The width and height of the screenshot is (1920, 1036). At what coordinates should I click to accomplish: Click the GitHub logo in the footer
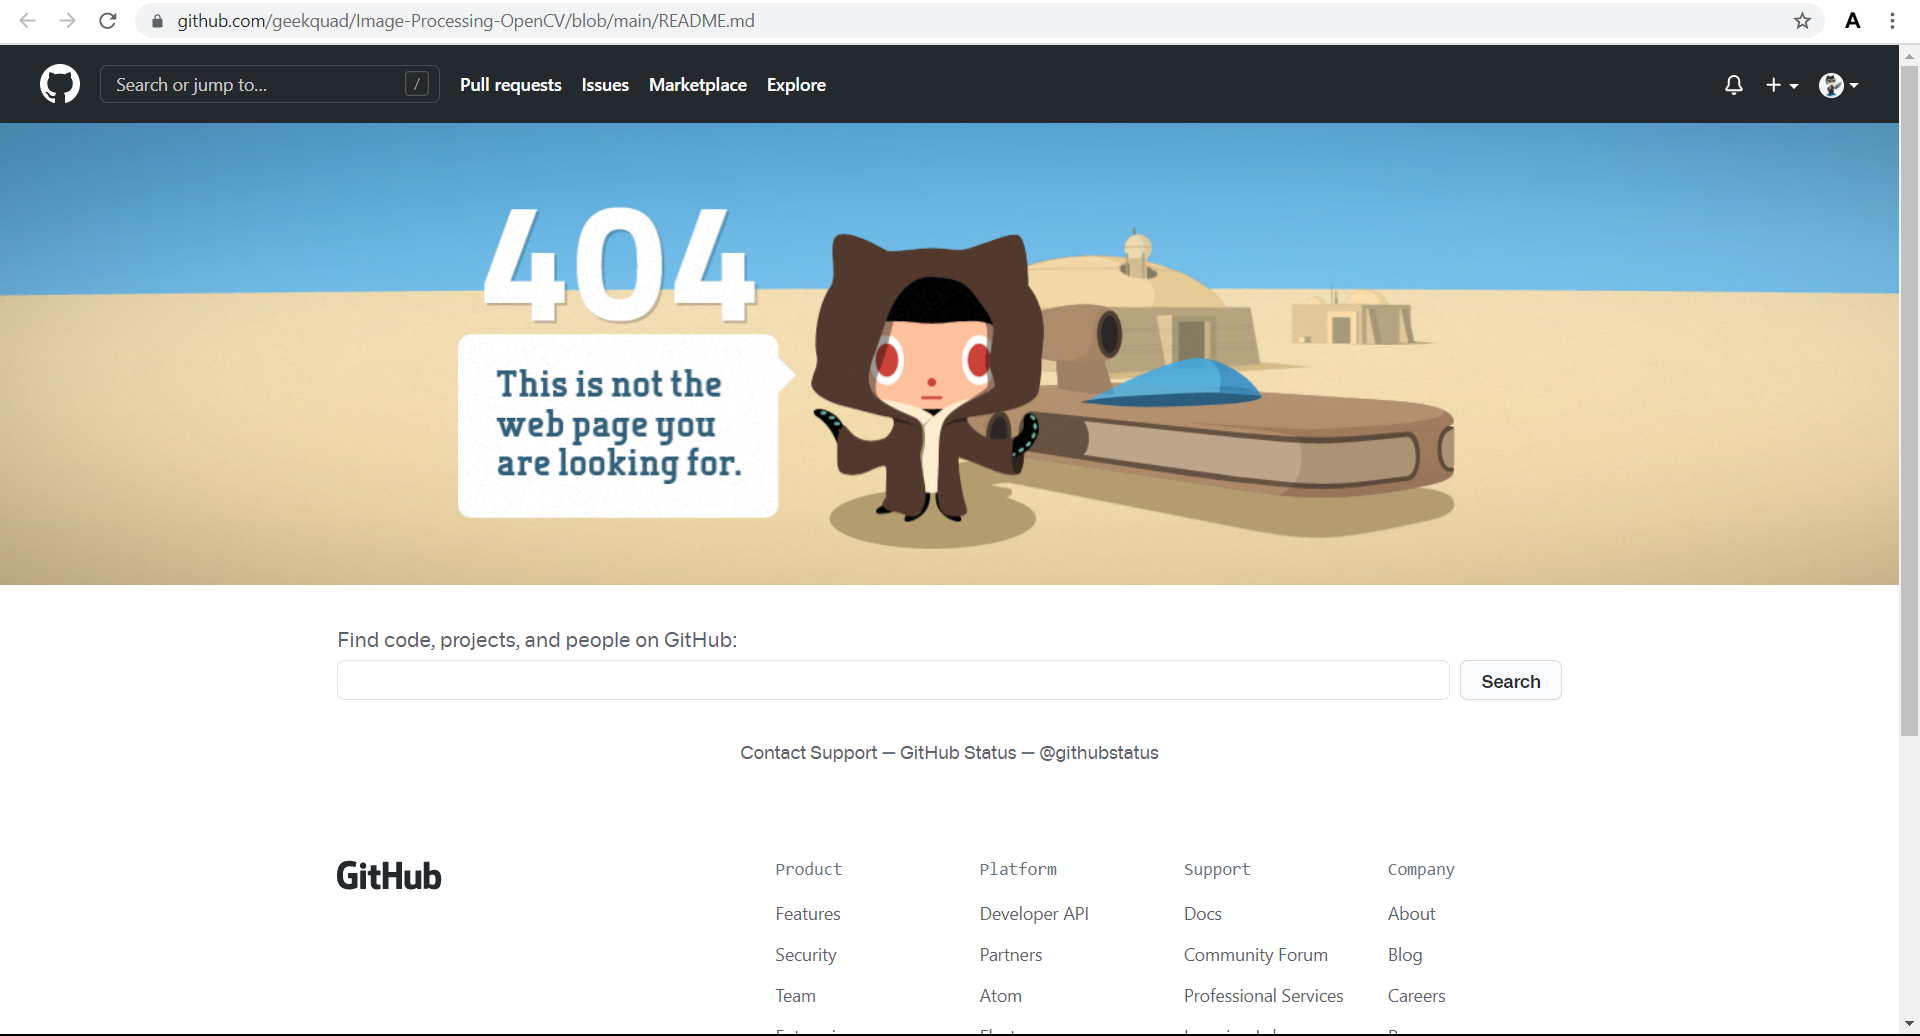(388, 875)
